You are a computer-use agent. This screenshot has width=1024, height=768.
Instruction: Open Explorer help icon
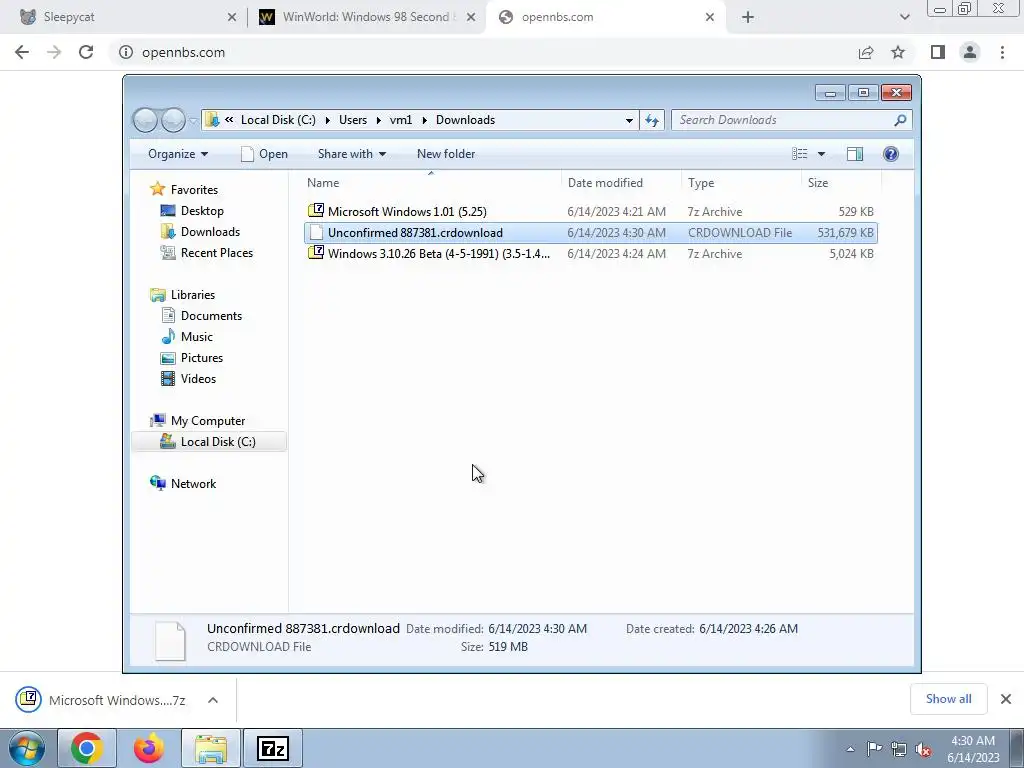[x=891, y=154]
